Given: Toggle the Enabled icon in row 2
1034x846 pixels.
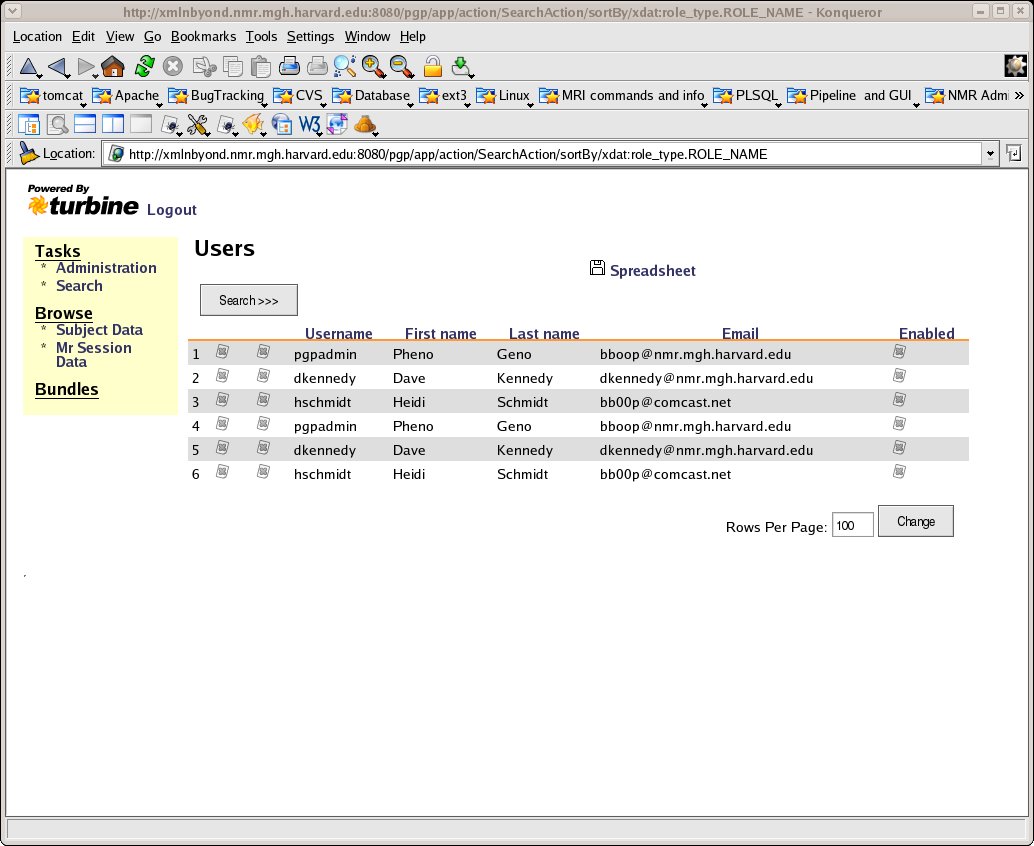Looking at the screenshot, I should pyautogui.click(x=899, y=376).
